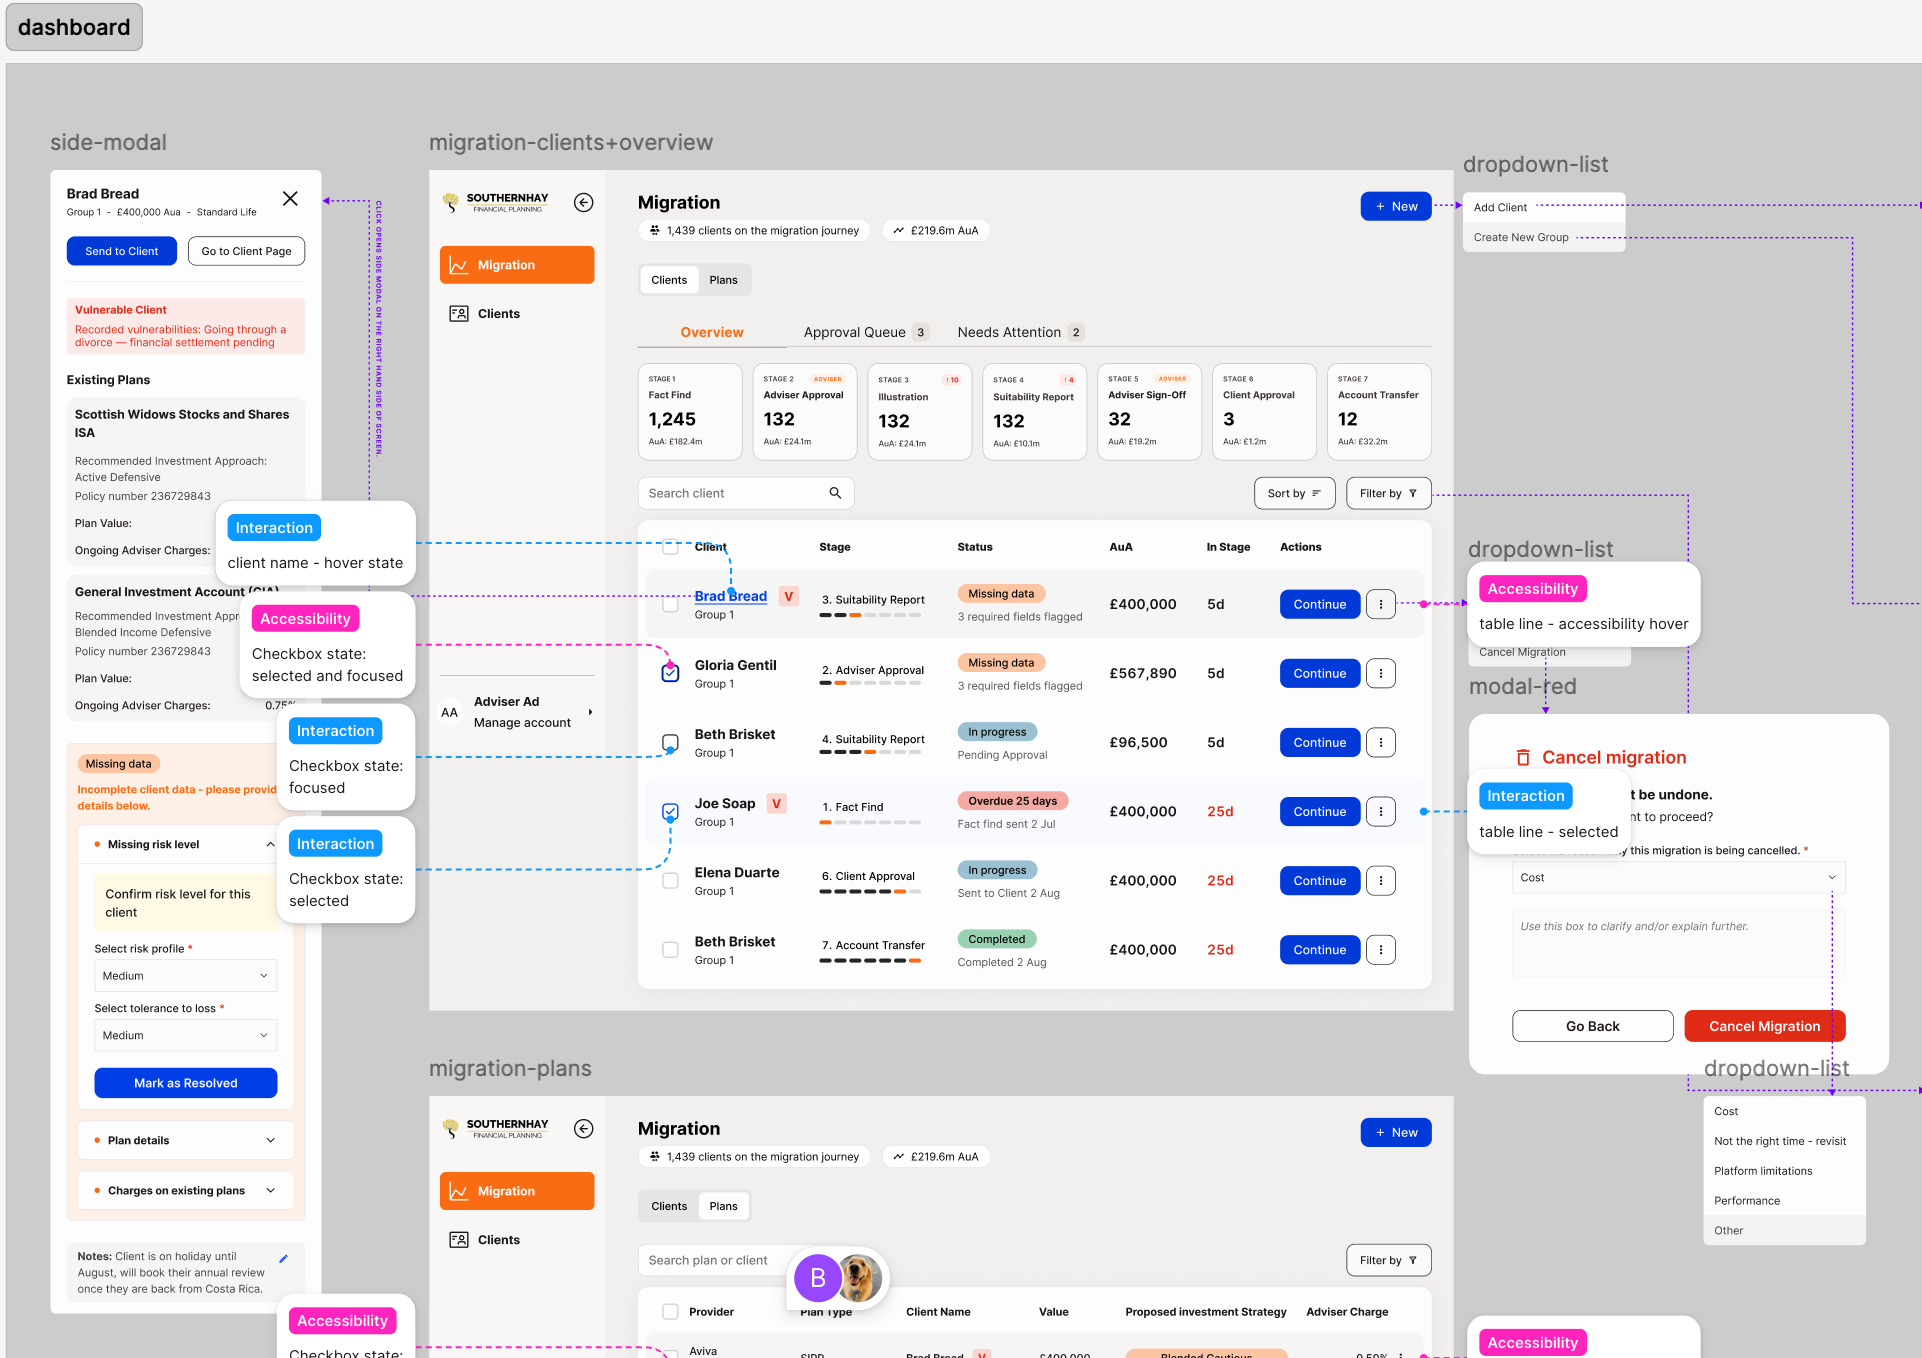
Task: Open three-dot actions menu for Joe Soap row
Action: point(1381,811)
